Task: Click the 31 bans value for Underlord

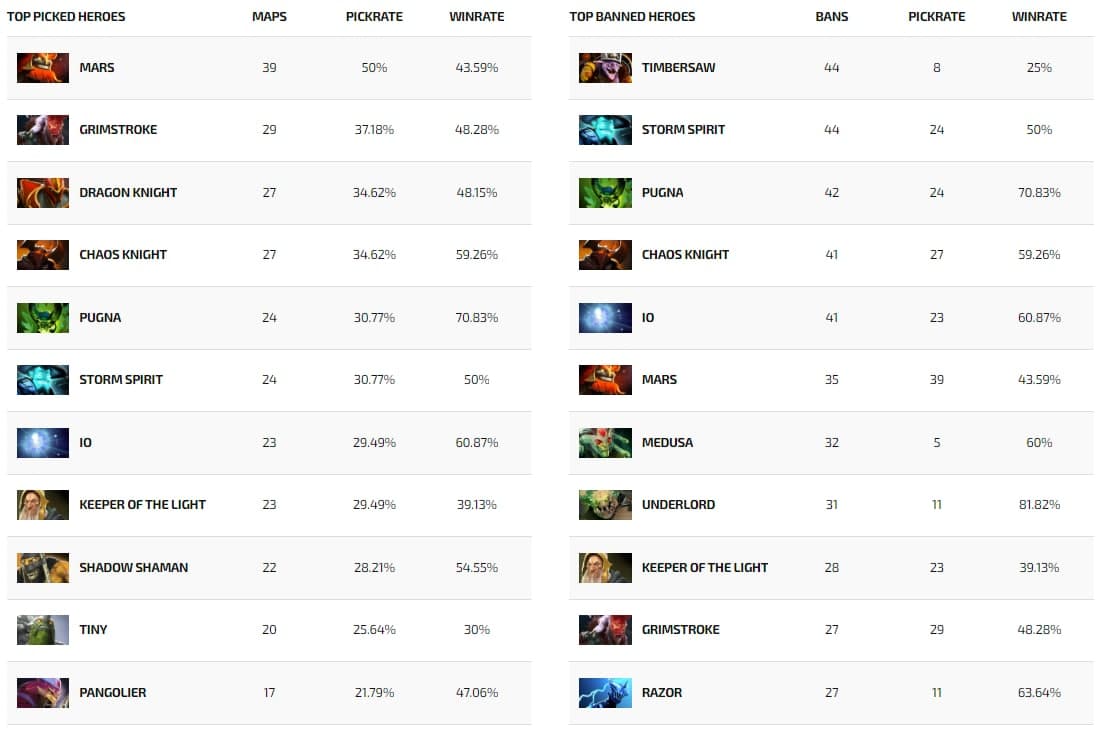Action: (x=831, y=504)
